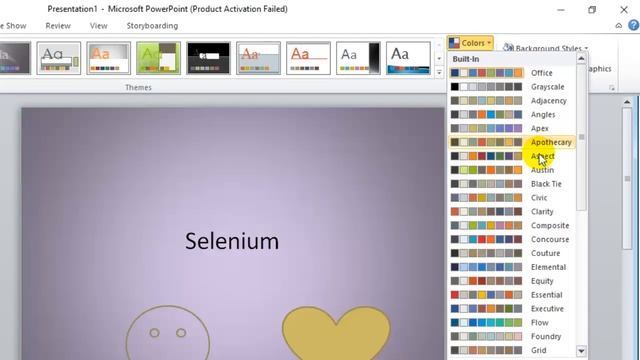Select the Selenium title text on slide
The width and height of the screenshot is (640, 360).
tap(232, 241)
